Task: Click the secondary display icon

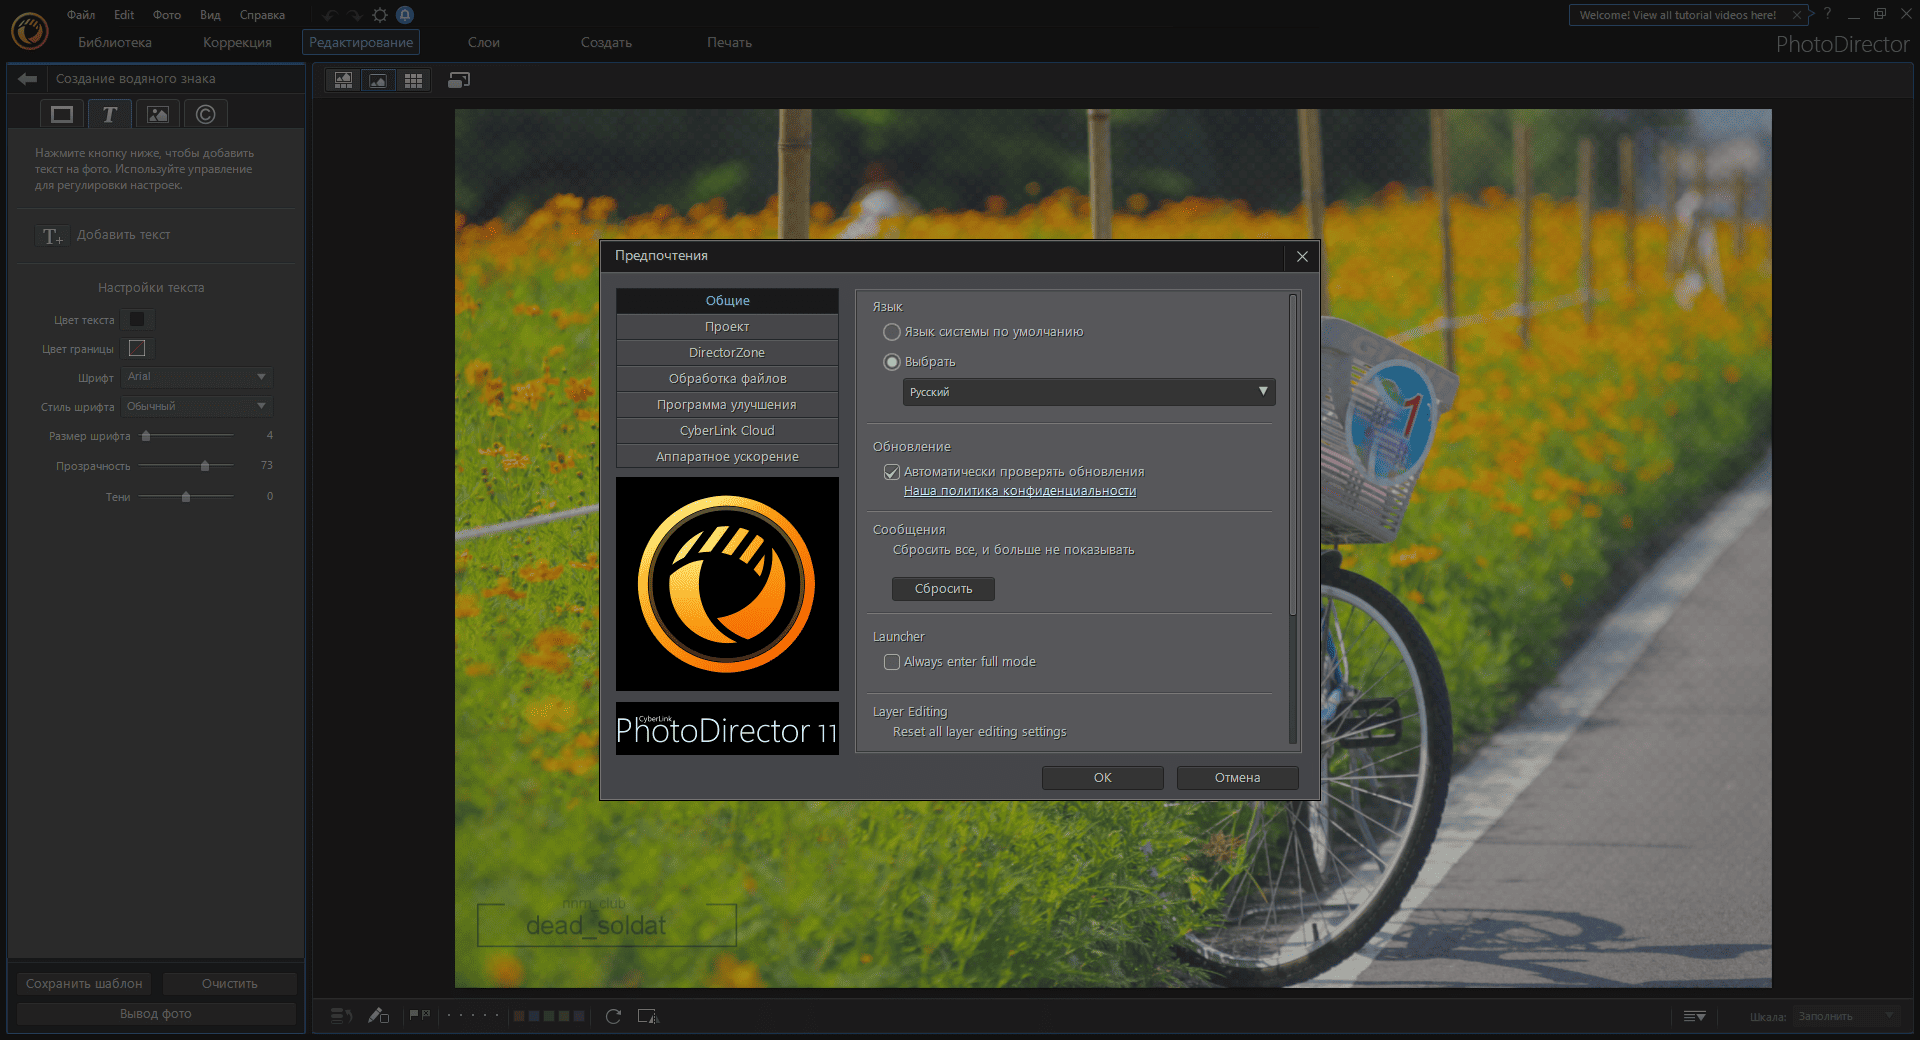Action: [x=459, y=80]
